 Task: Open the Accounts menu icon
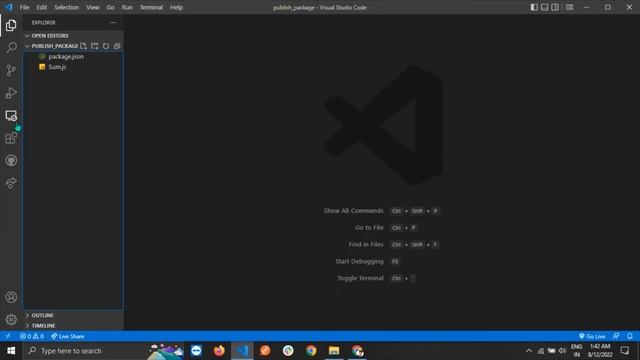pos(11,297)
